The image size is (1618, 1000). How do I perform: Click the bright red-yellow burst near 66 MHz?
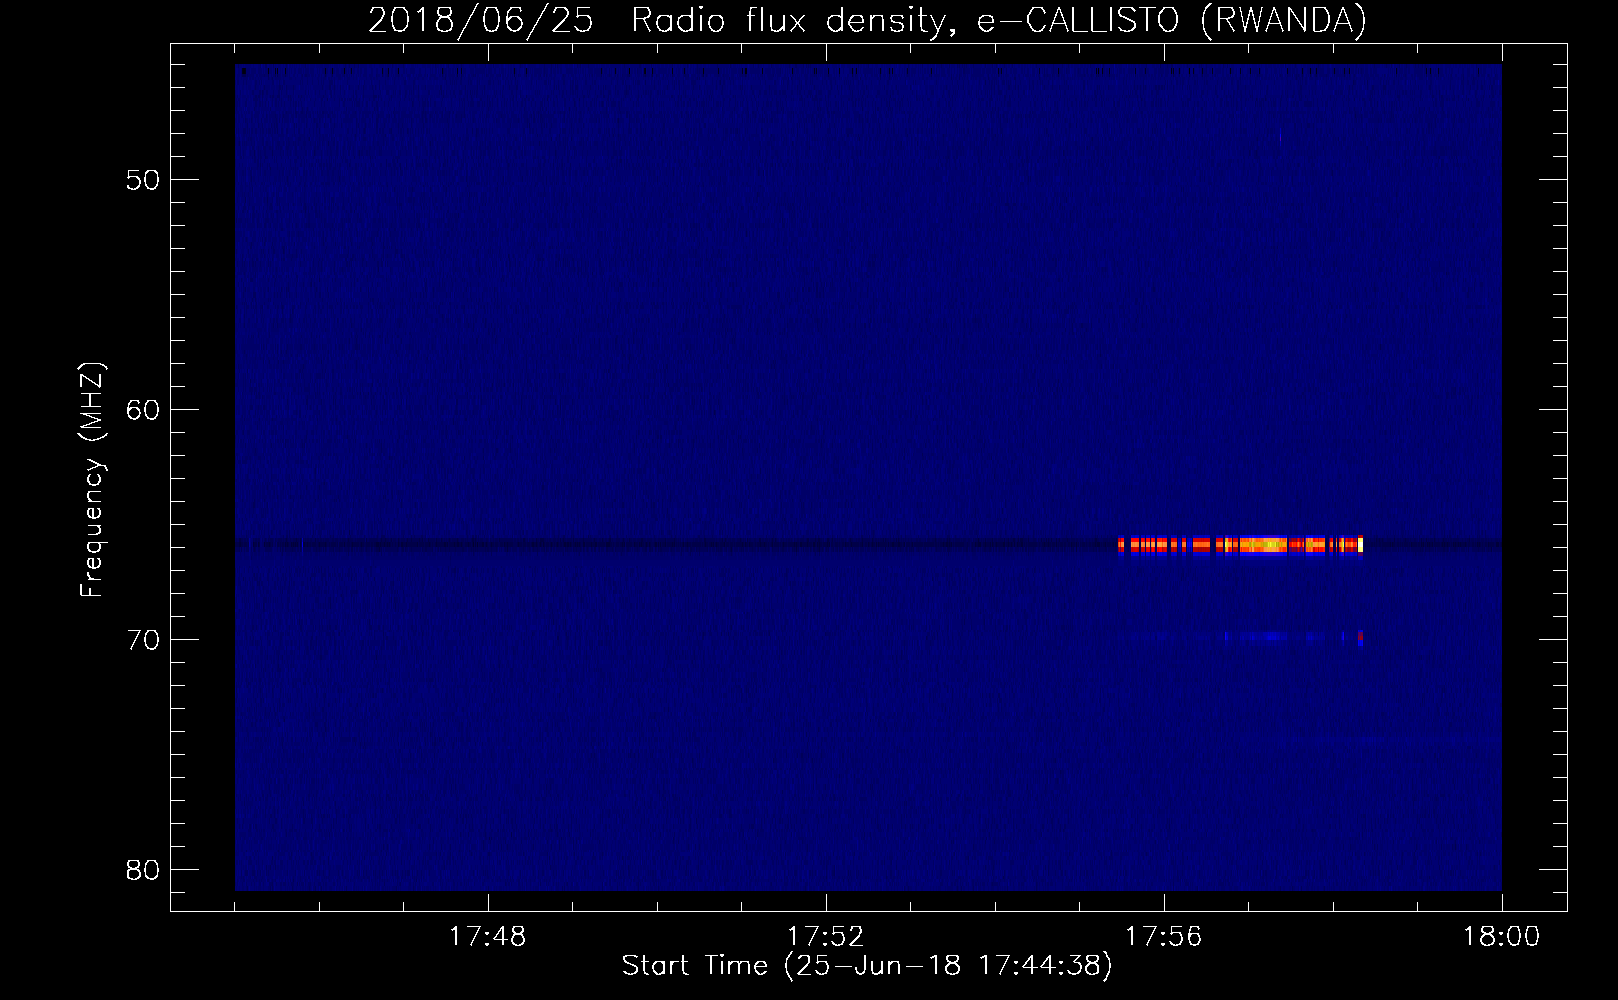coord(1240,545)
